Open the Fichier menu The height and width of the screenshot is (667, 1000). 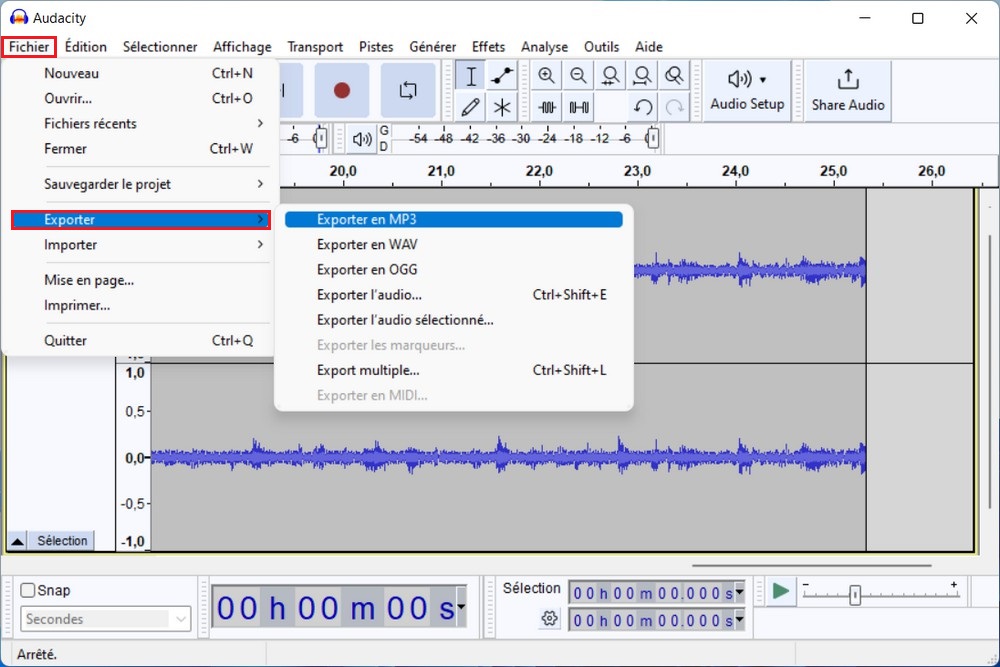[29, 47]
